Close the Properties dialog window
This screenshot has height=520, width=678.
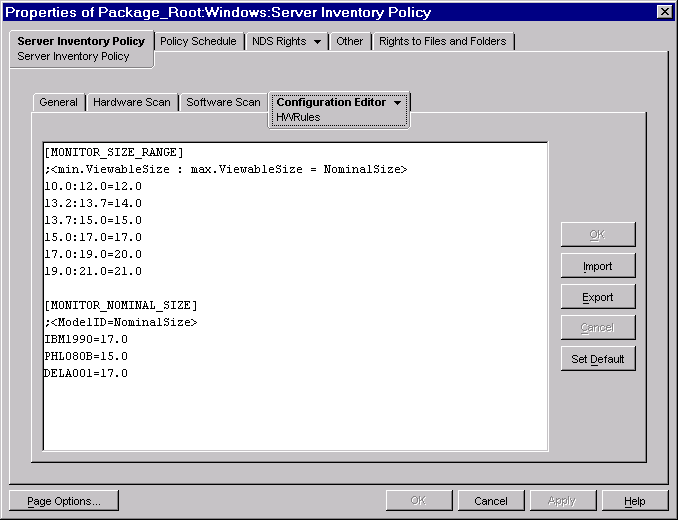pyautogui.click(x=665, y=12)
